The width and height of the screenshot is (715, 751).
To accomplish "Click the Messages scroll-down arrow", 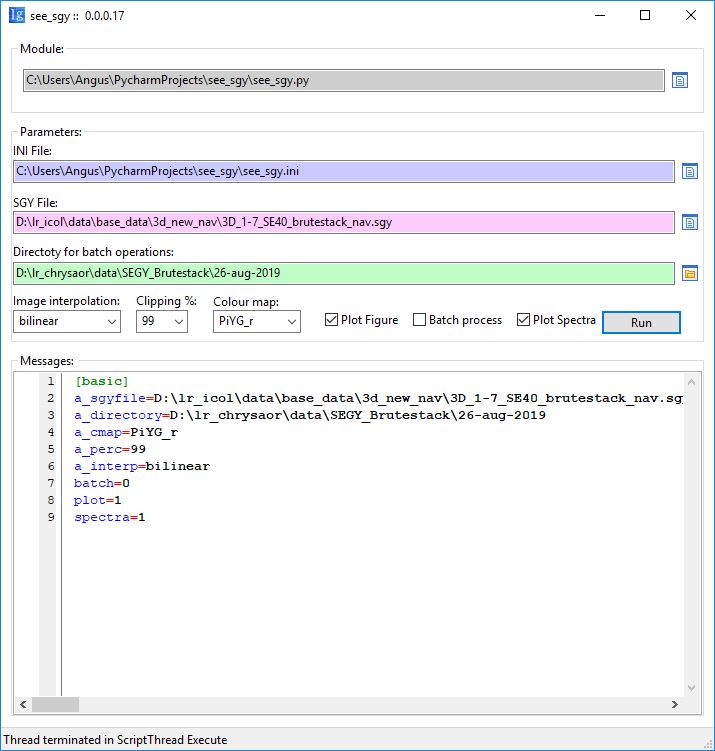I will pos(691,687).
